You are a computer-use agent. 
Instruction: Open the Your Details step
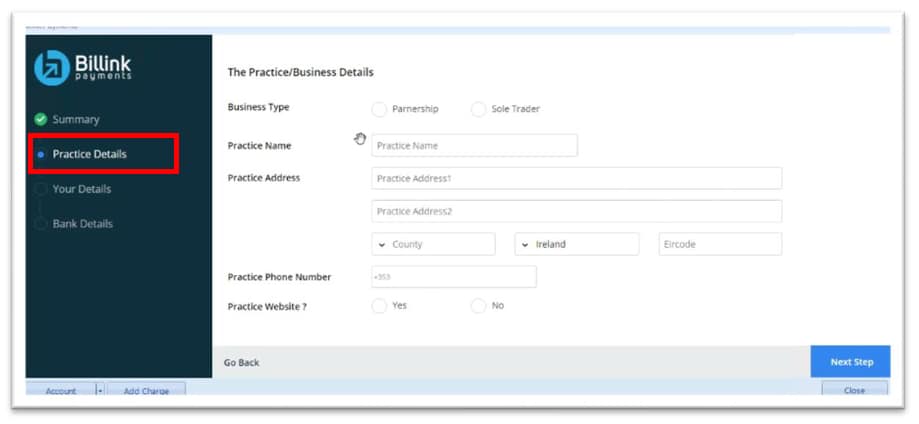coord(82,189)
